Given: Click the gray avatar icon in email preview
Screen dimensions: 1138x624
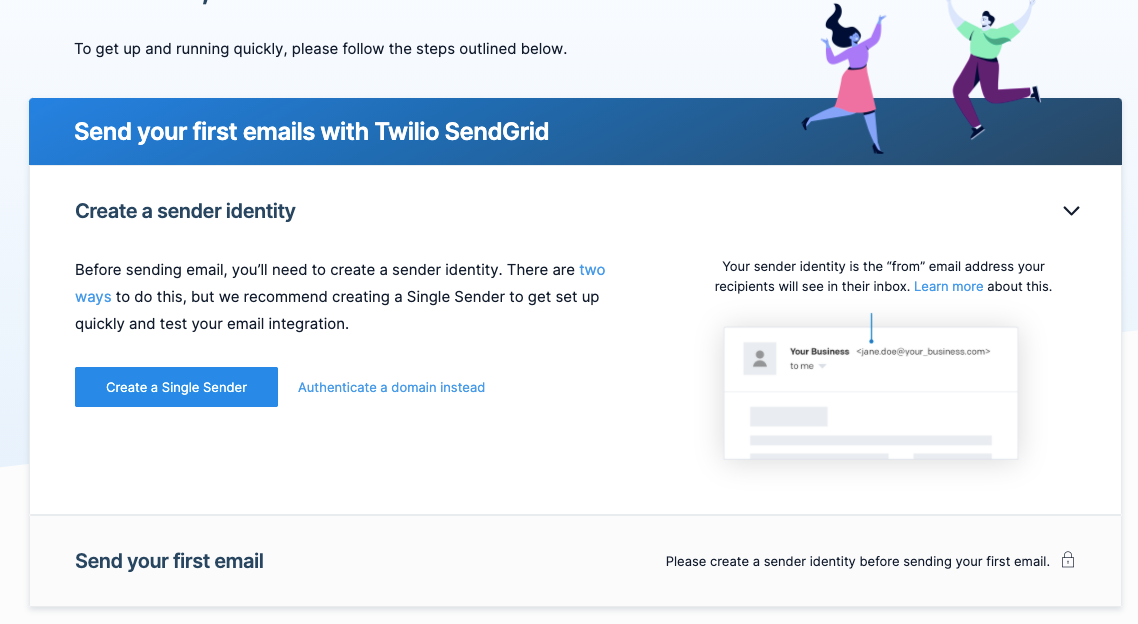Looking at the screenshot, I should point(760,358).
